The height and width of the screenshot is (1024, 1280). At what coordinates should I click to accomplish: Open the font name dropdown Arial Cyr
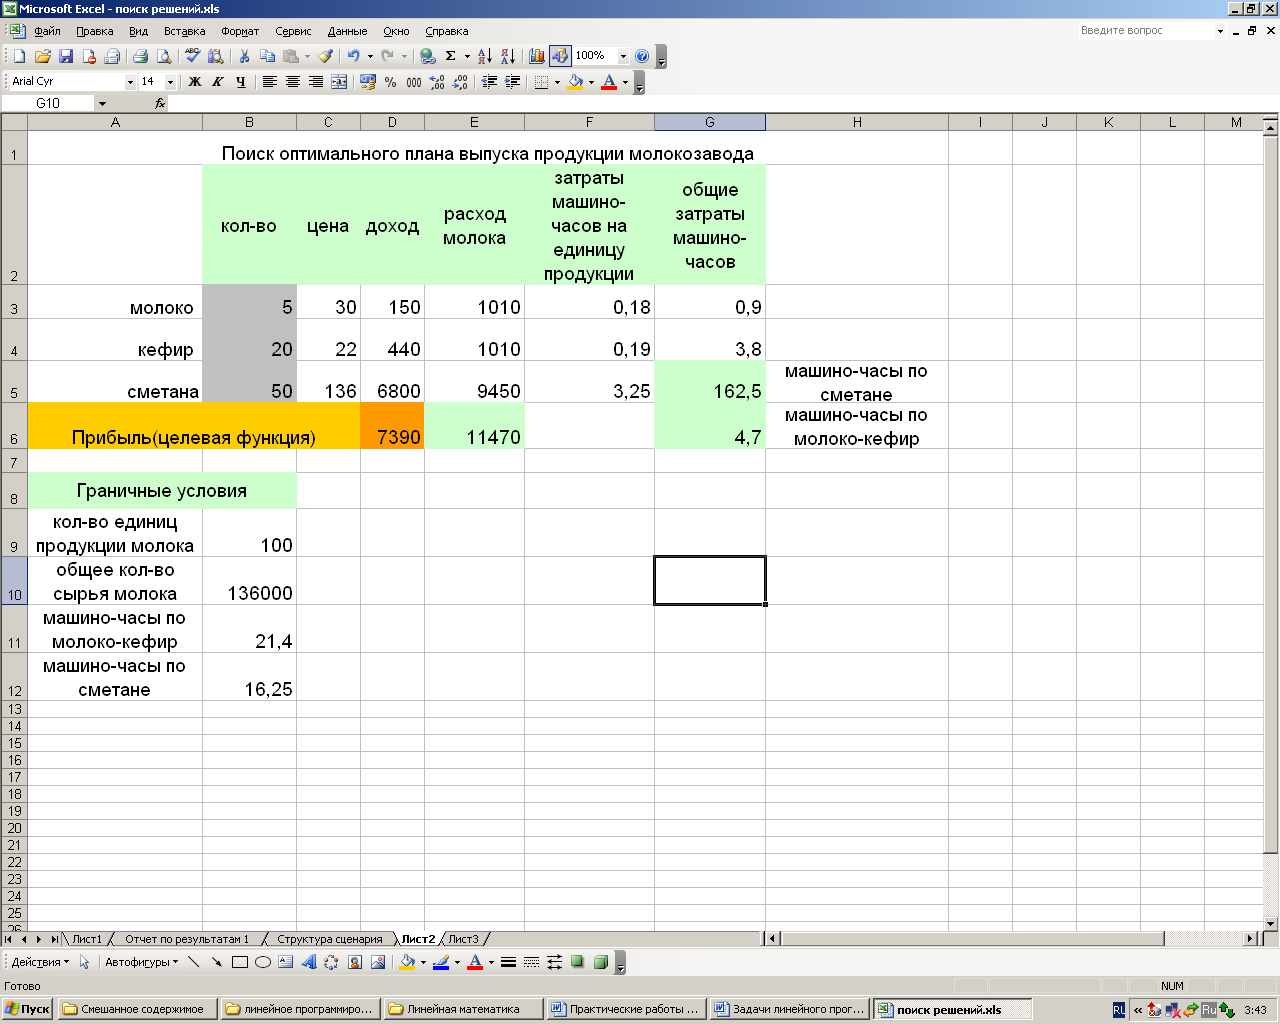(130, 82)
